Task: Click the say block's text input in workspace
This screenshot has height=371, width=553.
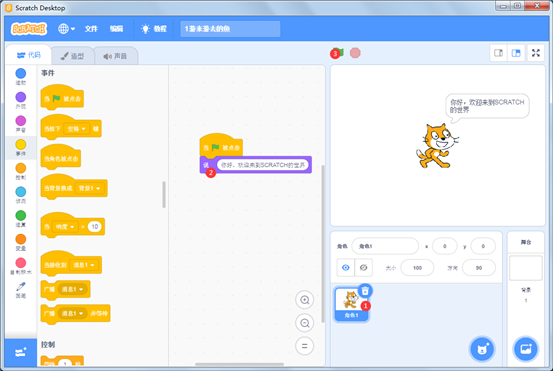Action: [263, 165]
